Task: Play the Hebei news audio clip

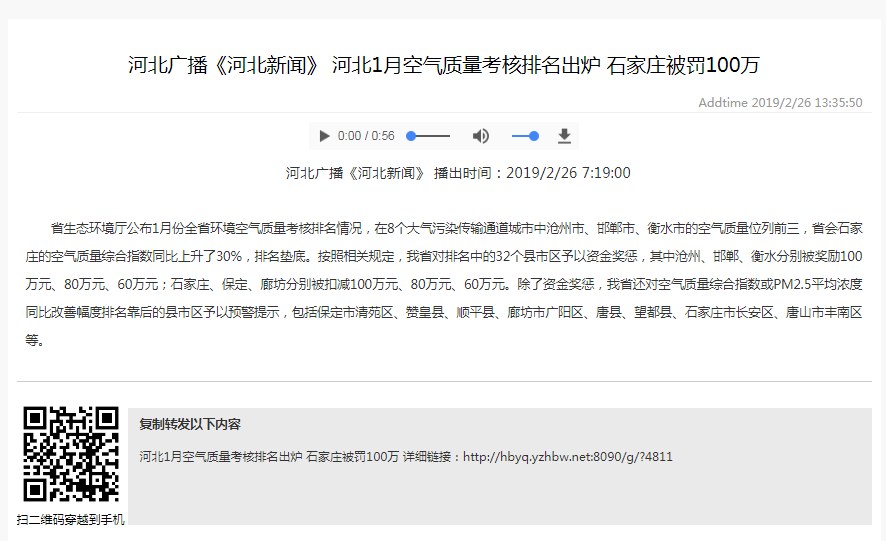Action: coord(324,136)
